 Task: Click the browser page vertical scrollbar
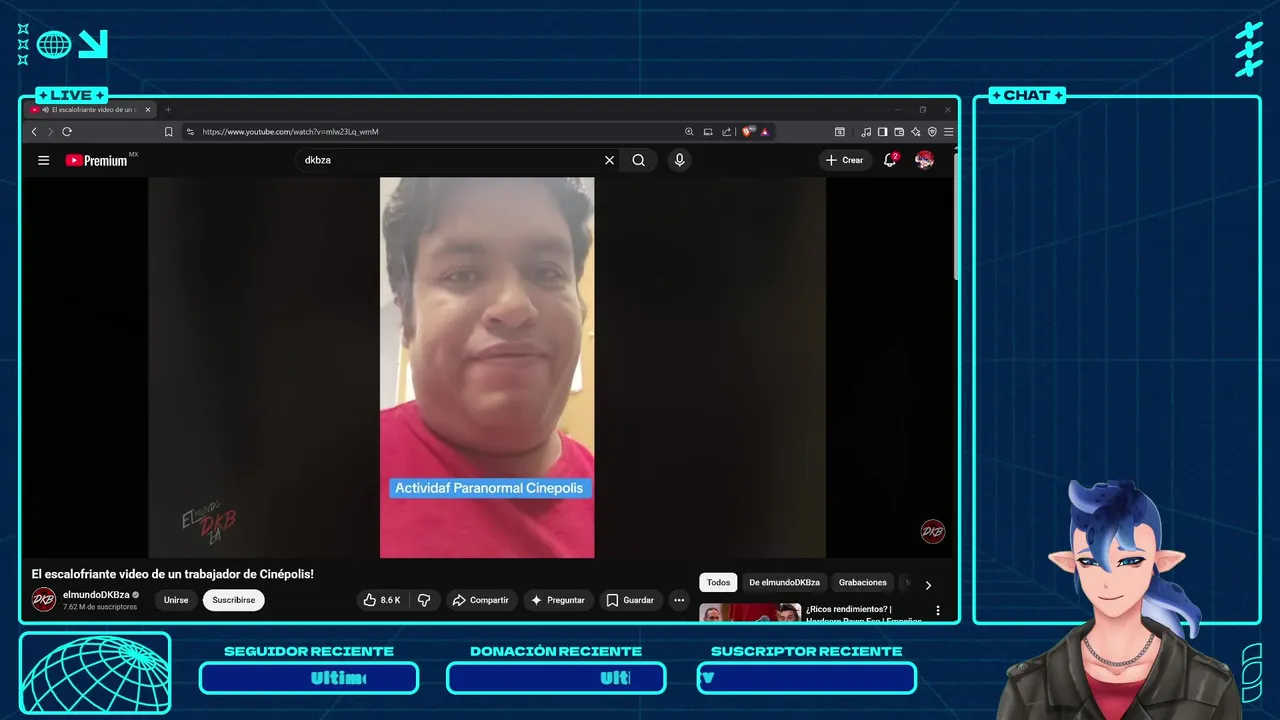[955, 215]
